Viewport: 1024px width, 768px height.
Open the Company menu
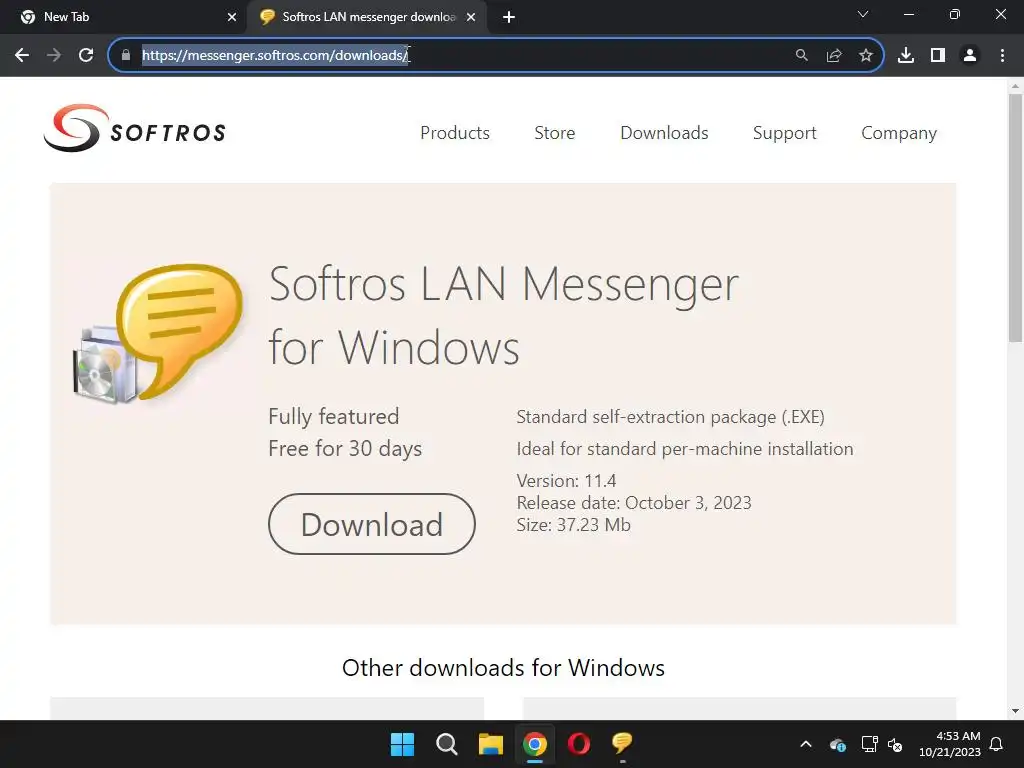pyautogui.click(x=899, y=133)
